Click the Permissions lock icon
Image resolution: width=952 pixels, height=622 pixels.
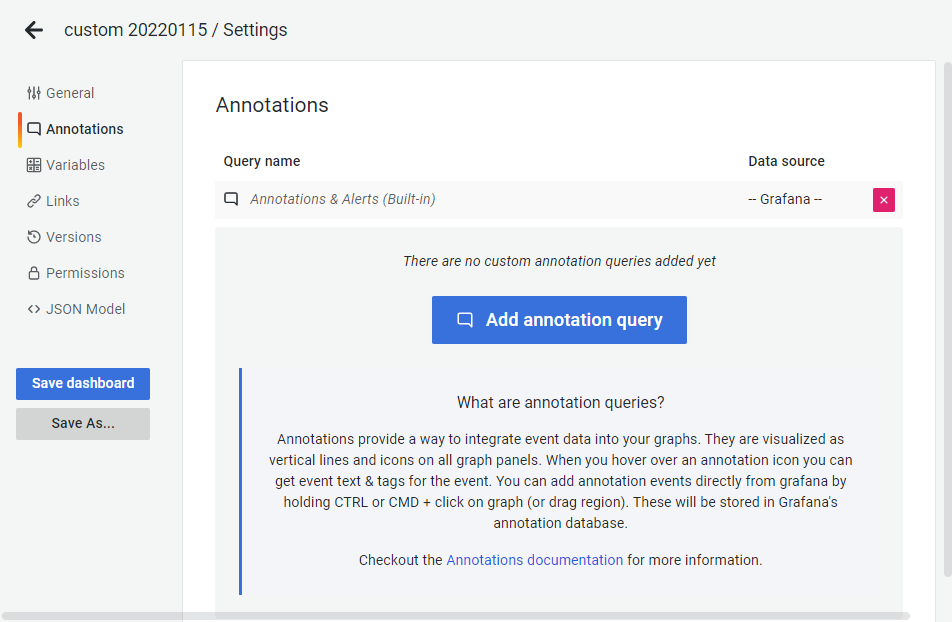33,272
